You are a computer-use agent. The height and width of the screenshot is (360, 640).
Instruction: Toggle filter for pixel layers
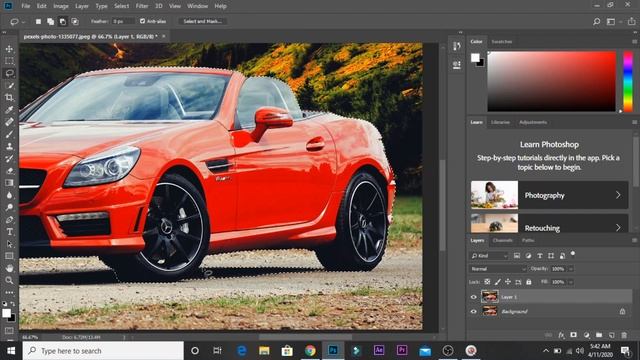click(517, 256)
